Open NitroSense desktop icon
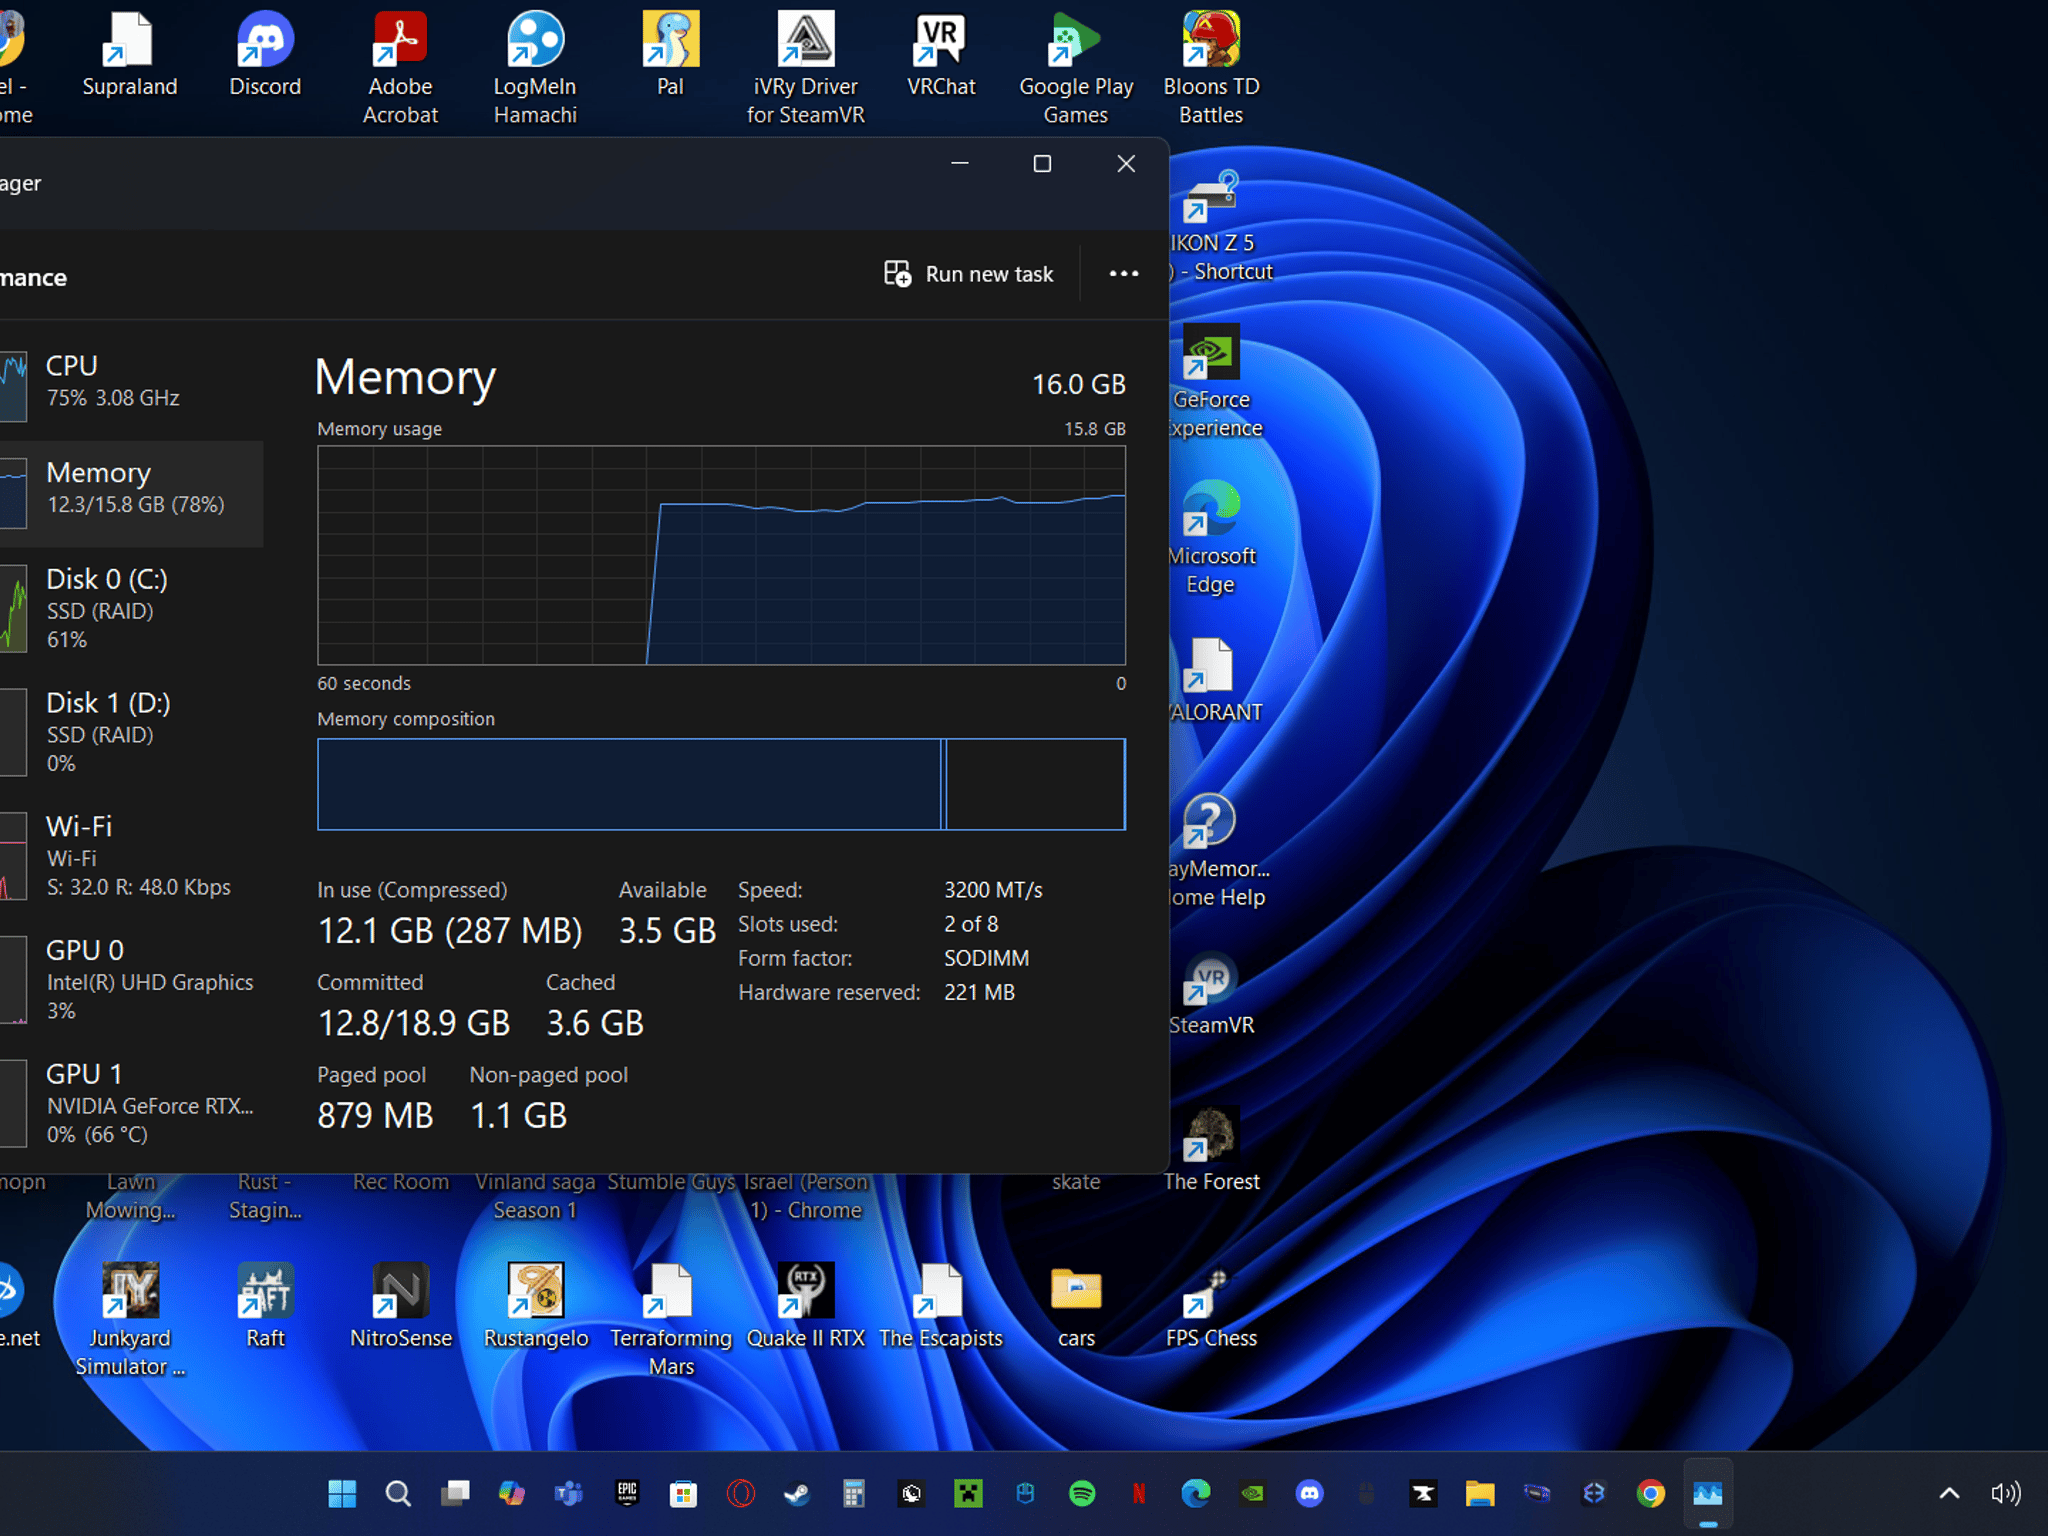This screenshot has width=2048, height=1536. click(400, 1306)
